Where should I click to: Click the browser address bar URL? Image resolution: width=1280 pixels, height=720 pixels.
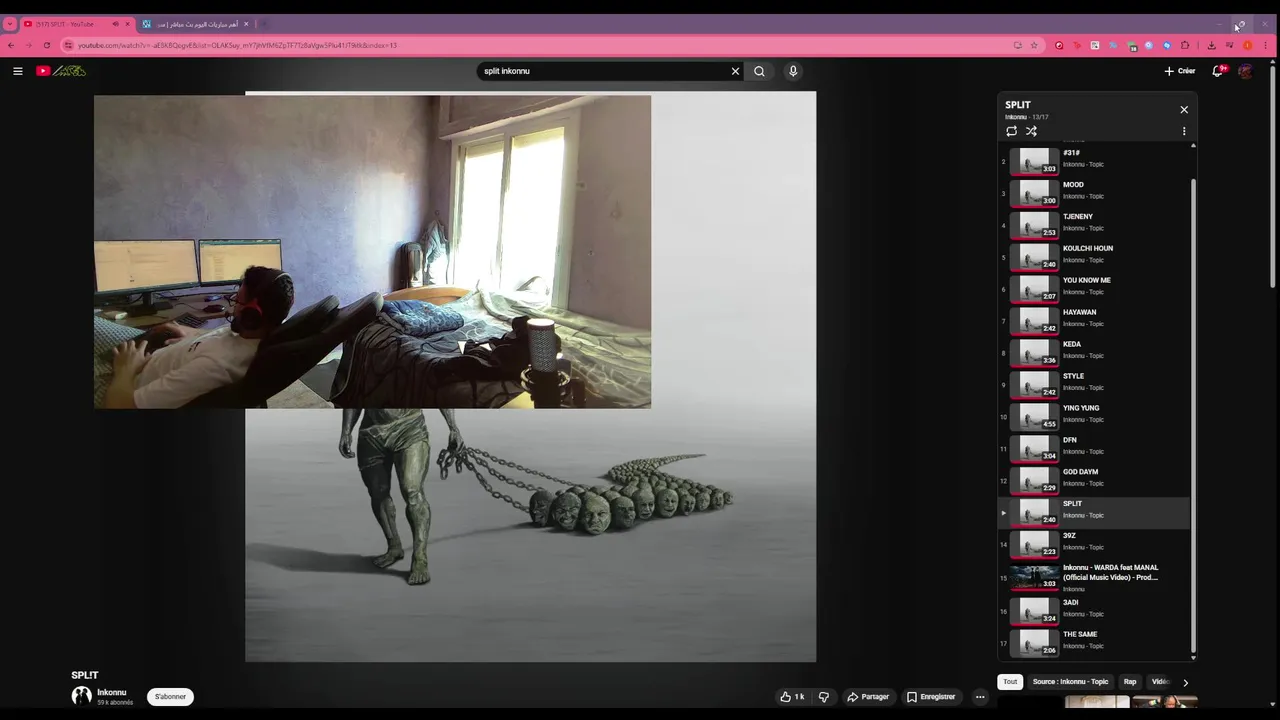click(237, 45)
